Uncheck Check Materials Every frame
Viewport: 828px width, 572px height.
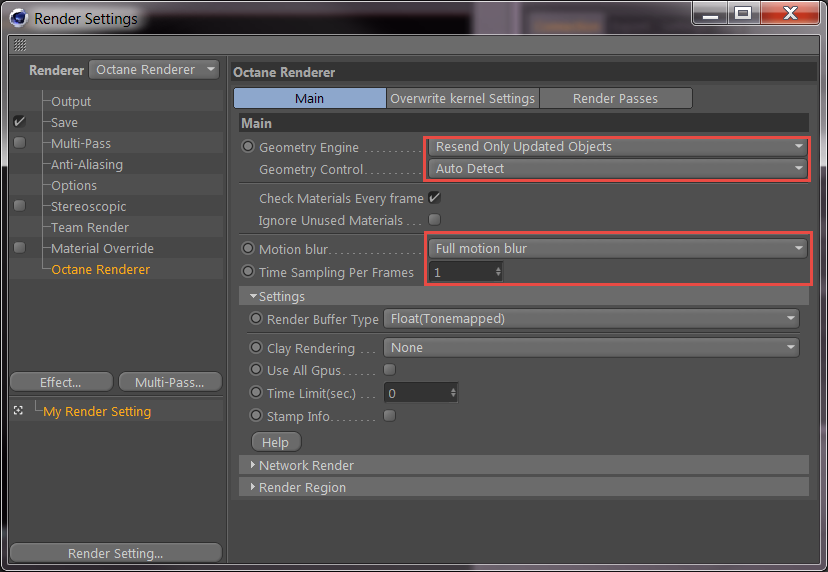click(x=434, y=198)
